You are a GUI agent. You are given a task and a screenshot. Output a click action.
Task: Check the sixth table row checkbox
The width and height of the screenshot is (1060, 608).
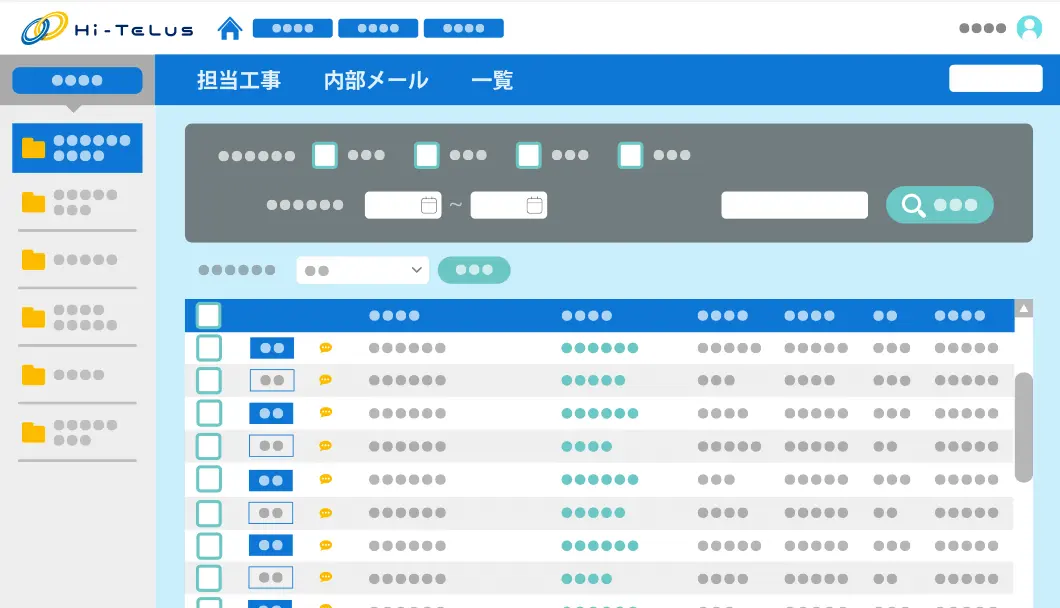click(x=209, y=513)
